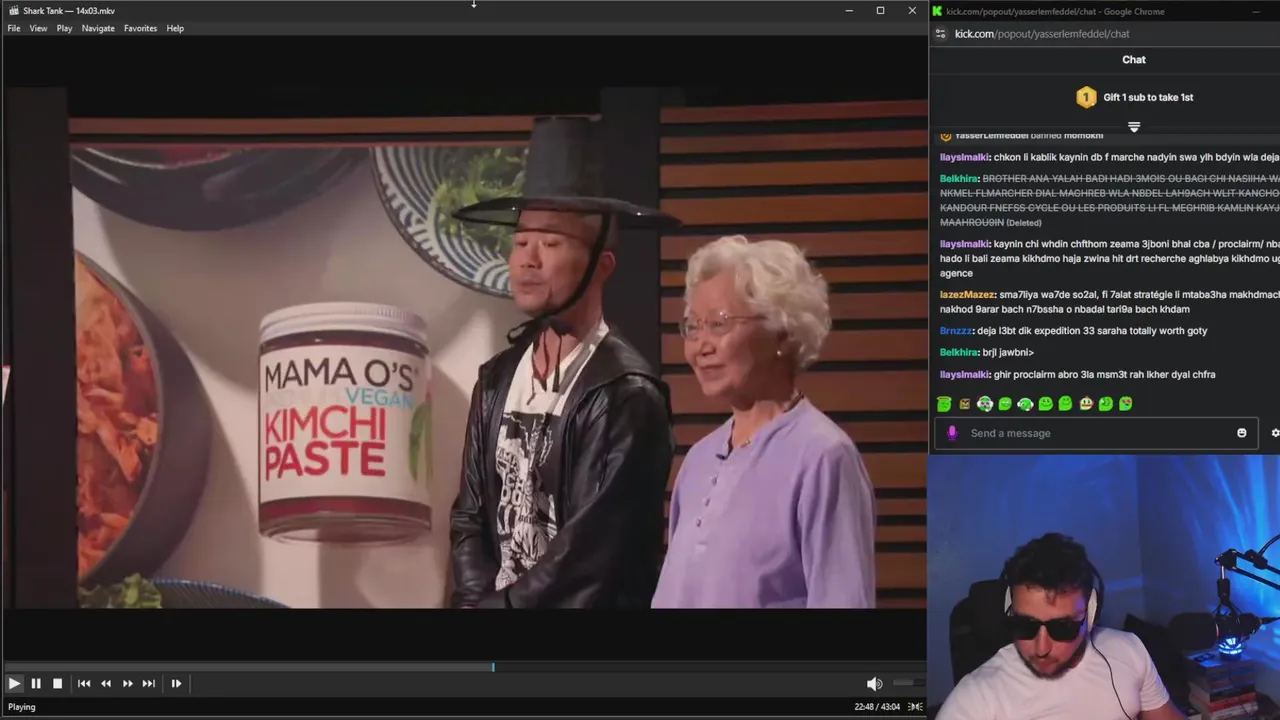The image size is (1280, 720).
Task: Click Belkhira username on the deleted message
Action: coord(958,179)
